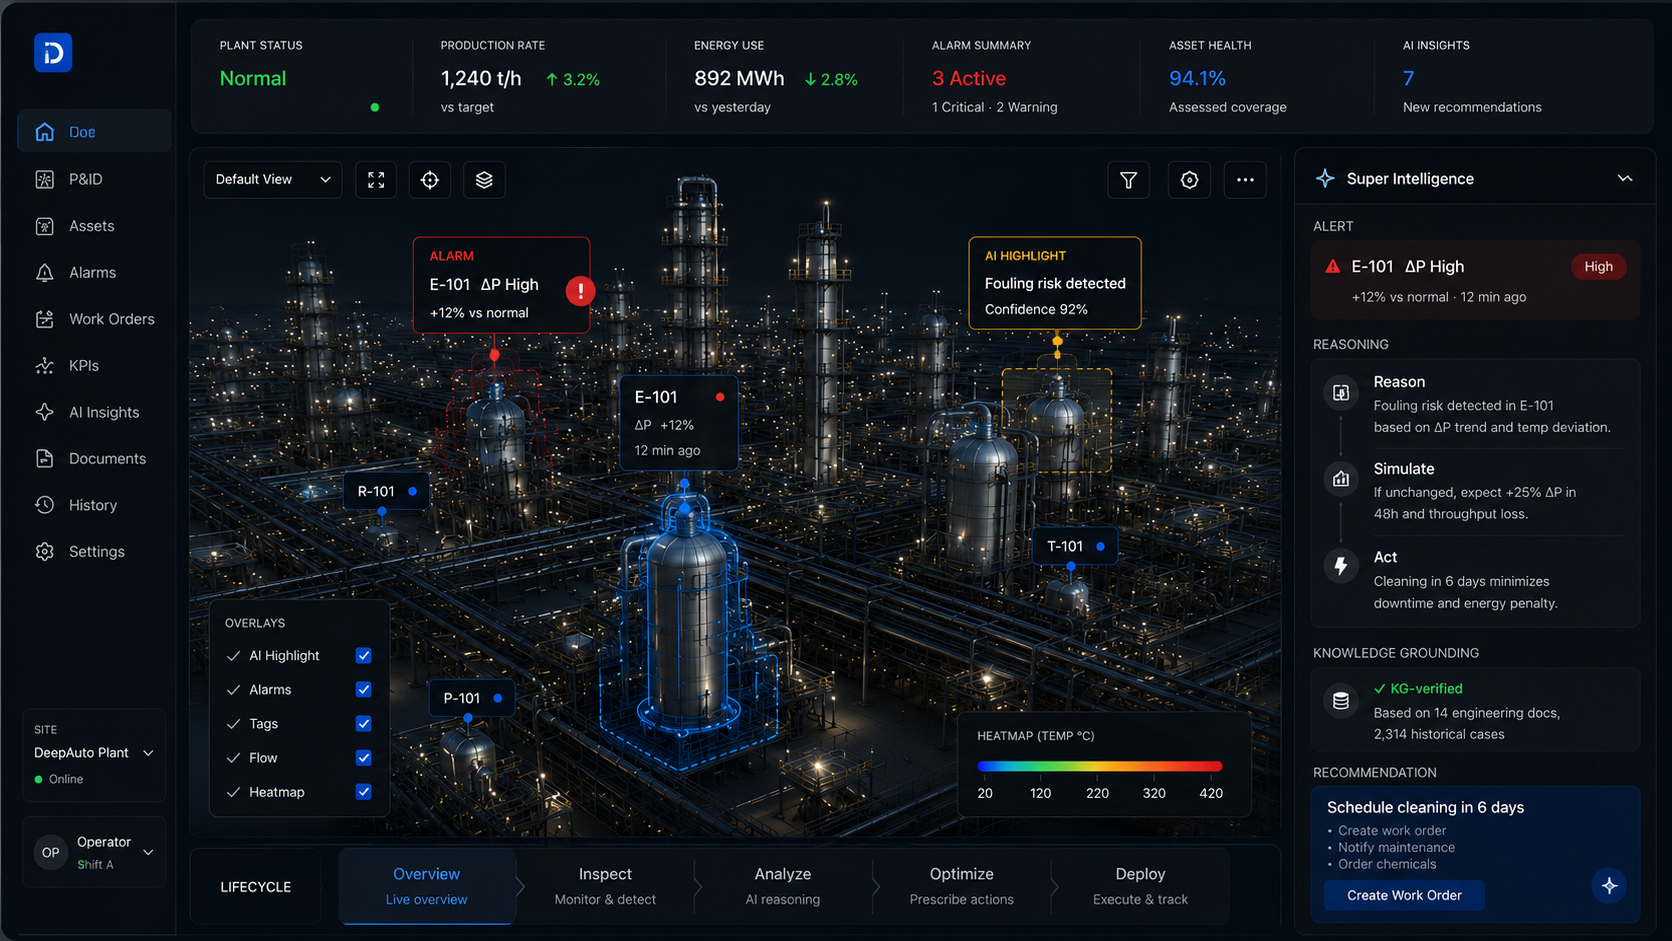Click the 1,240 t/h production rate
Screen dimensions: 1672x941
[x=481, y=78]
